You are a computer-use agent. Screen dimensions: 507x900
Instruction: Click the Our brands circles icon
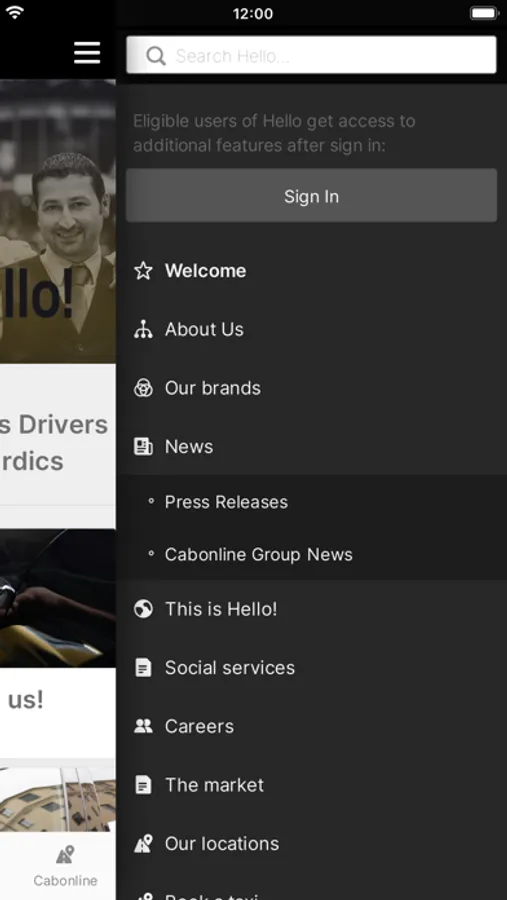coord(143,388)
